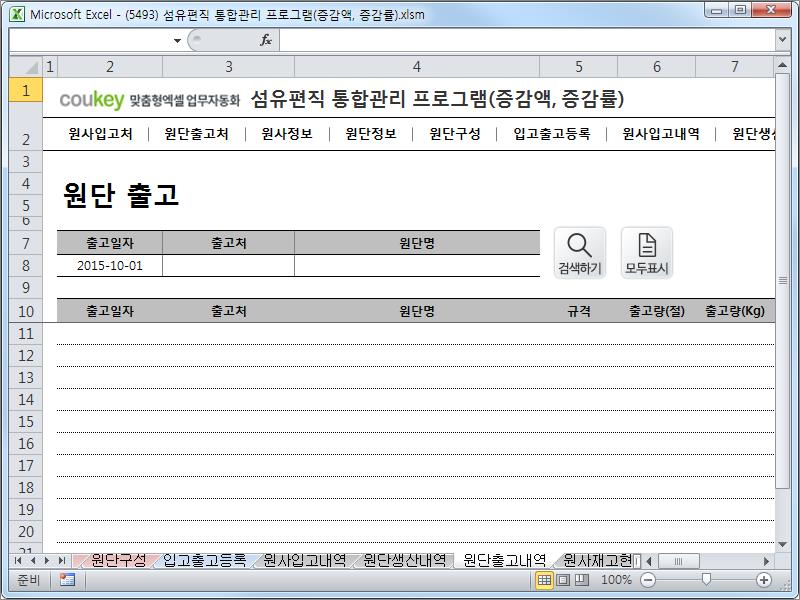Click the macro record icon in status bar
The height and width of the screenshot is (600, 800).
(67, 580)
